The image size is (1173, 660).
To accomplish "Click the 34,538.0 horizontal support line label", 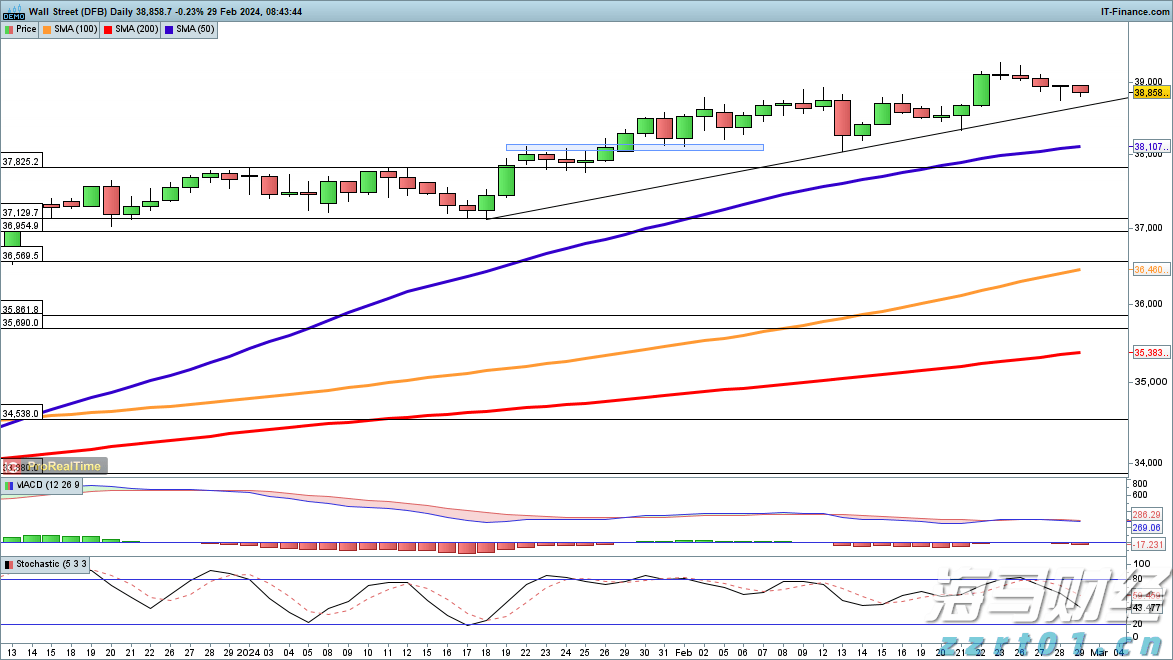I will click(x=21, y=413).
